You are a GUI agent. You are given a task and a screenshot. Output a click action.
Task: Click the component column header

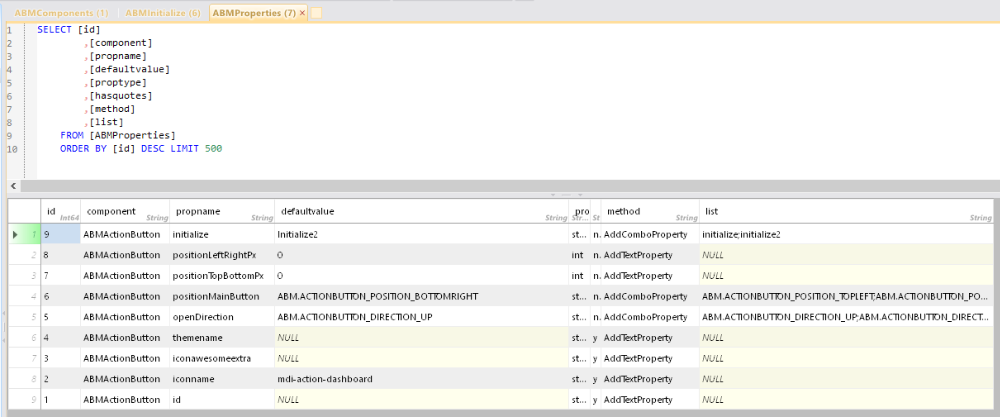(x=125, y=211)
